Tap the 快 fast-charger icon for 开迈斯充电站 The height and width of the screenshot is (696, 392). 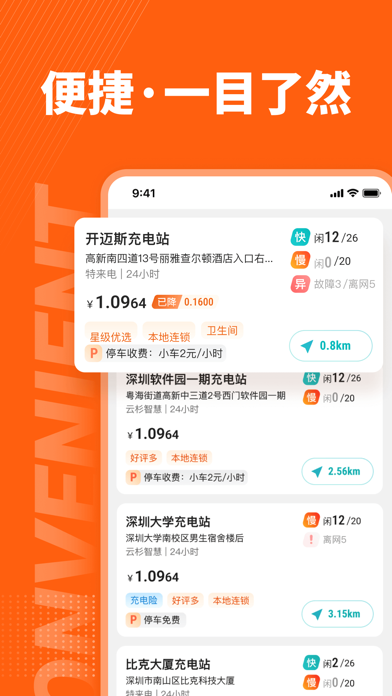point(301,237)
